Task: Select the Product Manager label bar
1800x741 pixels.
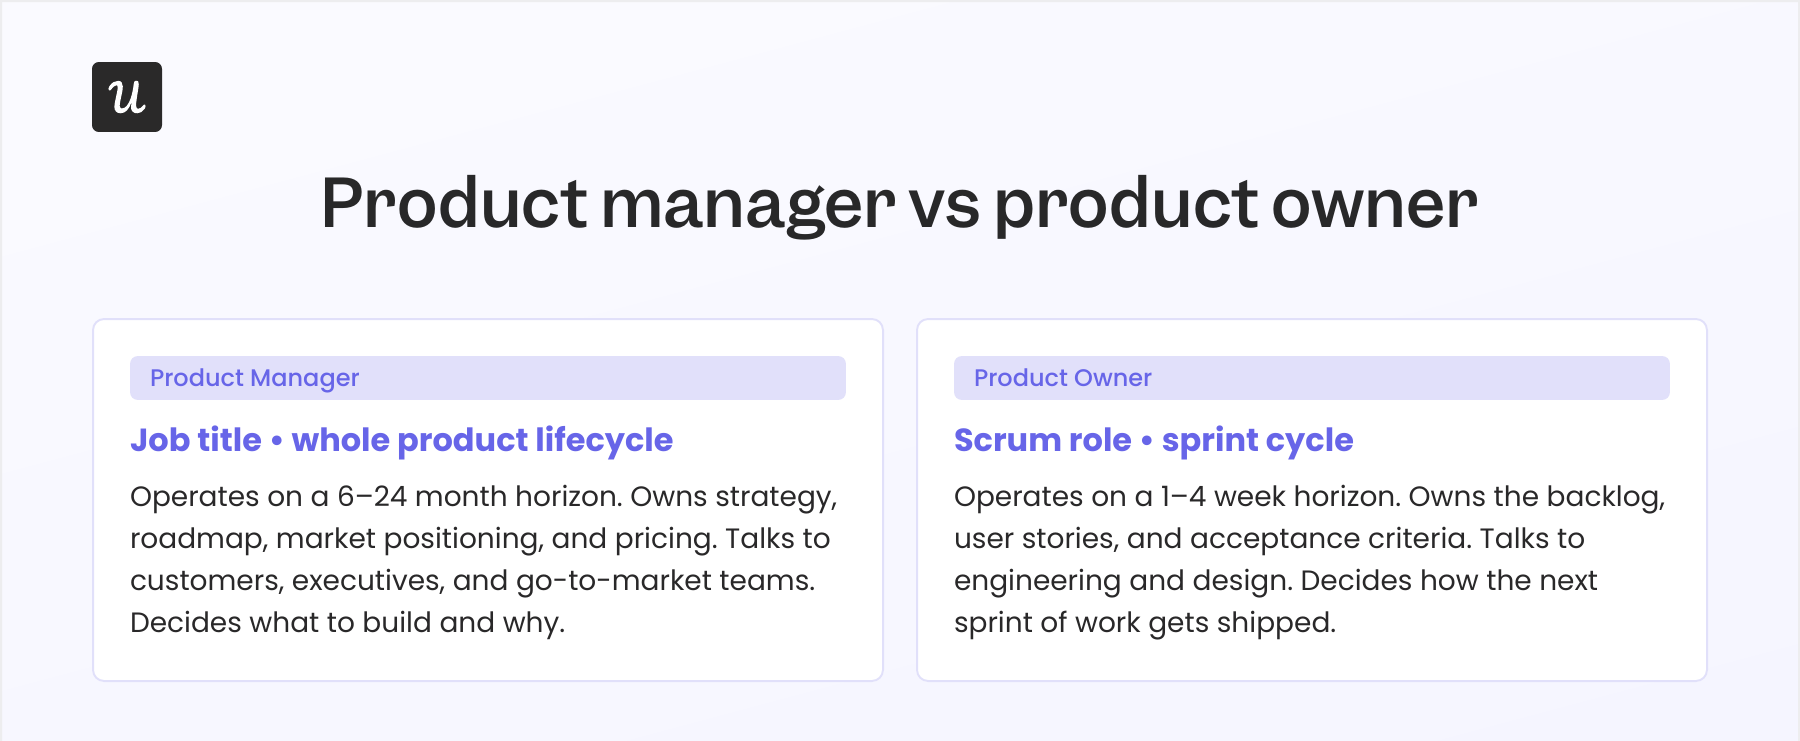Action: [488, 378]
